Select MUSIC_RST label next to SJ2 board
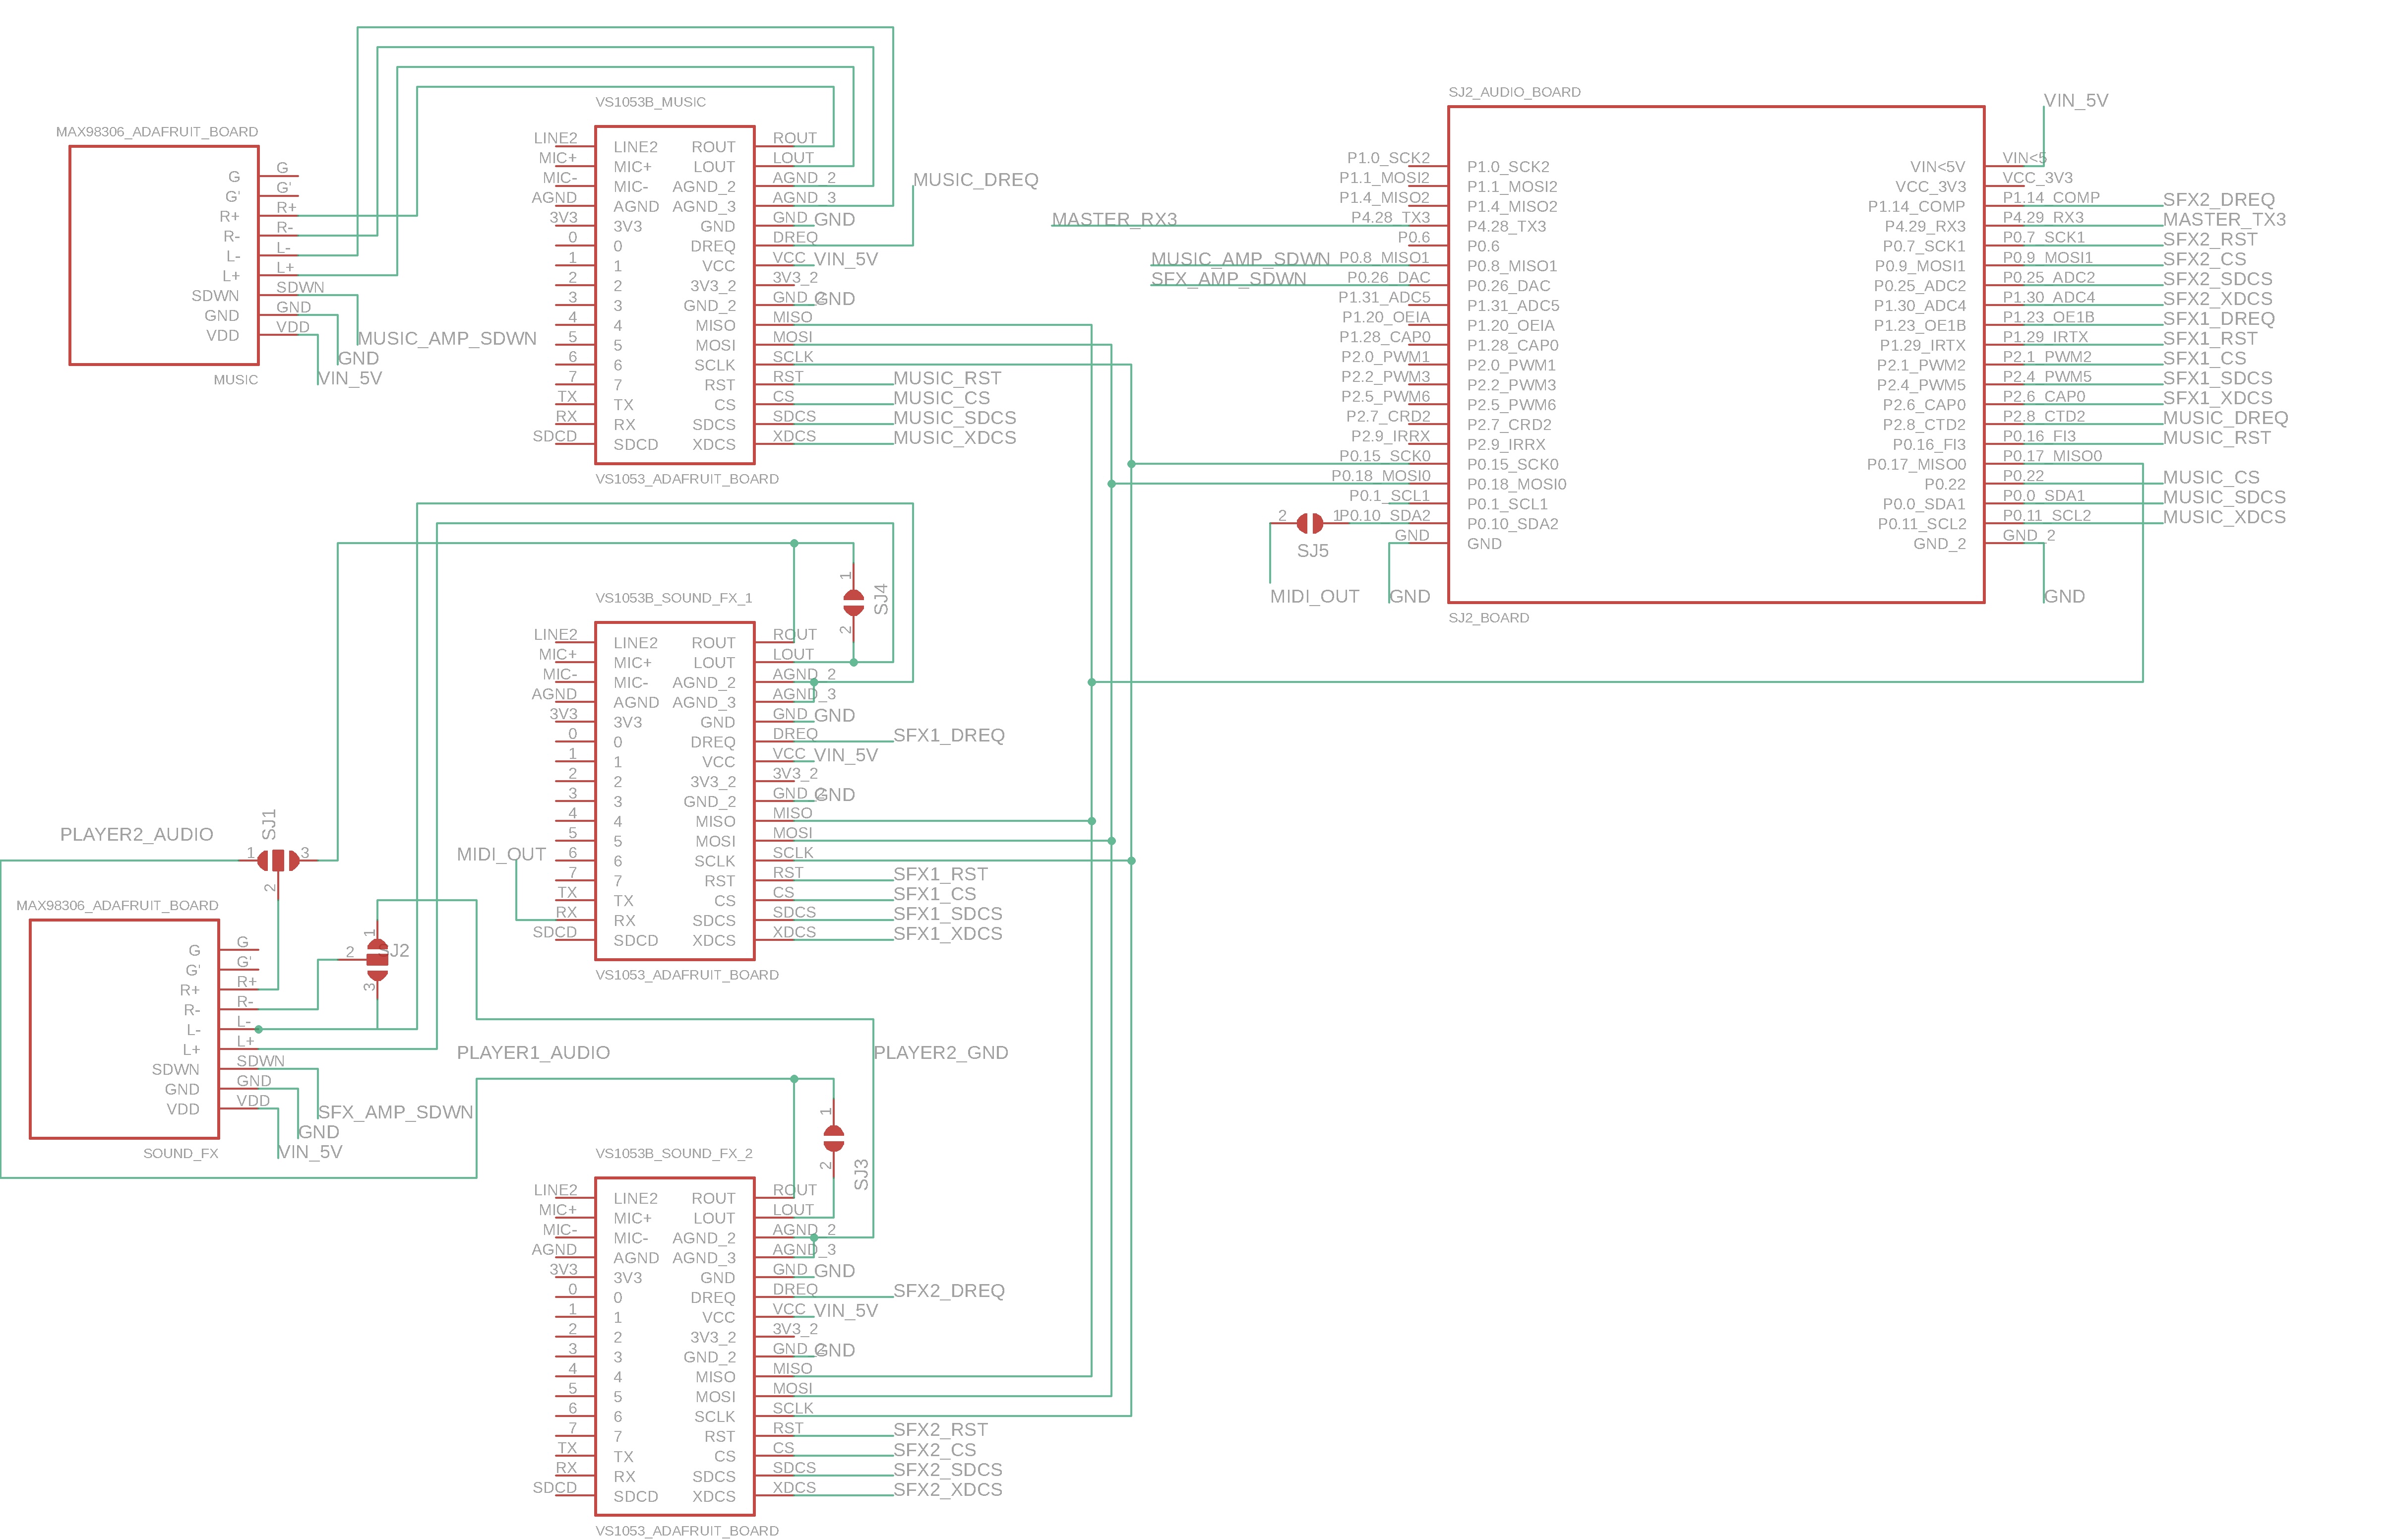Viewport: 2393px width, 1540px height. [2216, 438]
